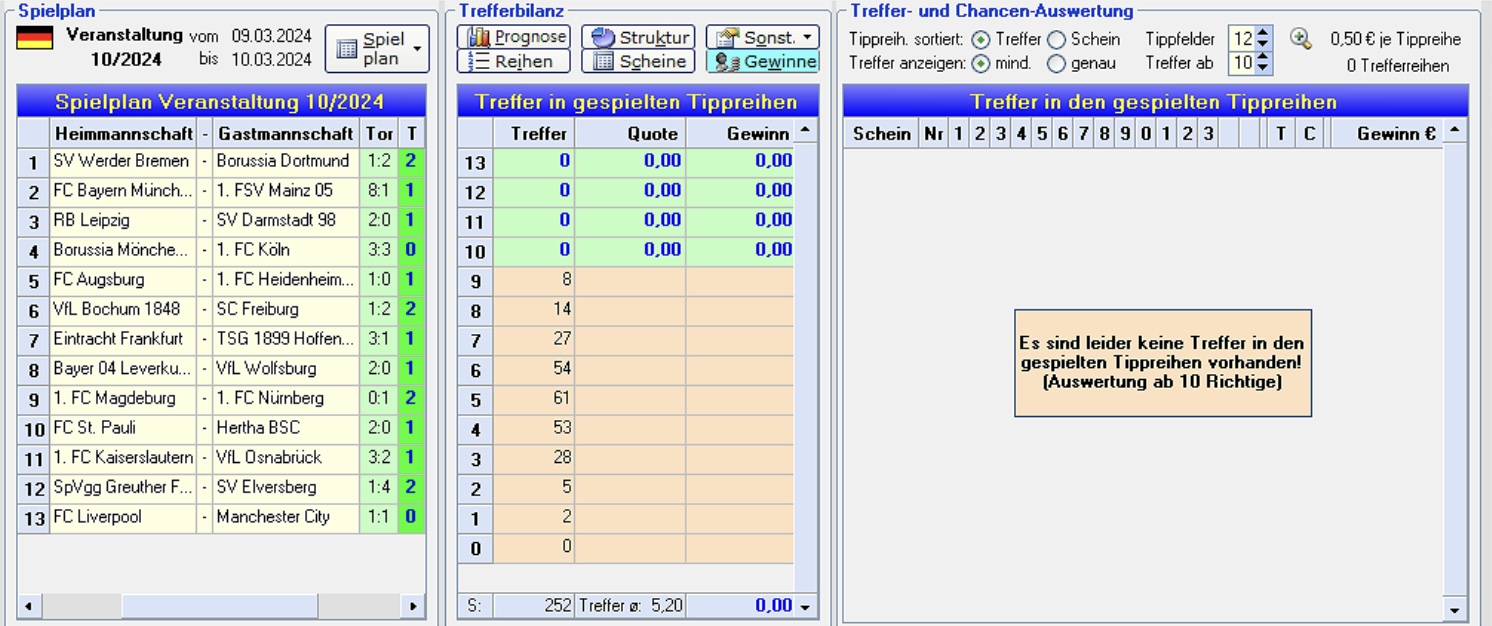Select the 'Hertha BSC' cell
1492x626 pixels.
(x=286, y=428)
